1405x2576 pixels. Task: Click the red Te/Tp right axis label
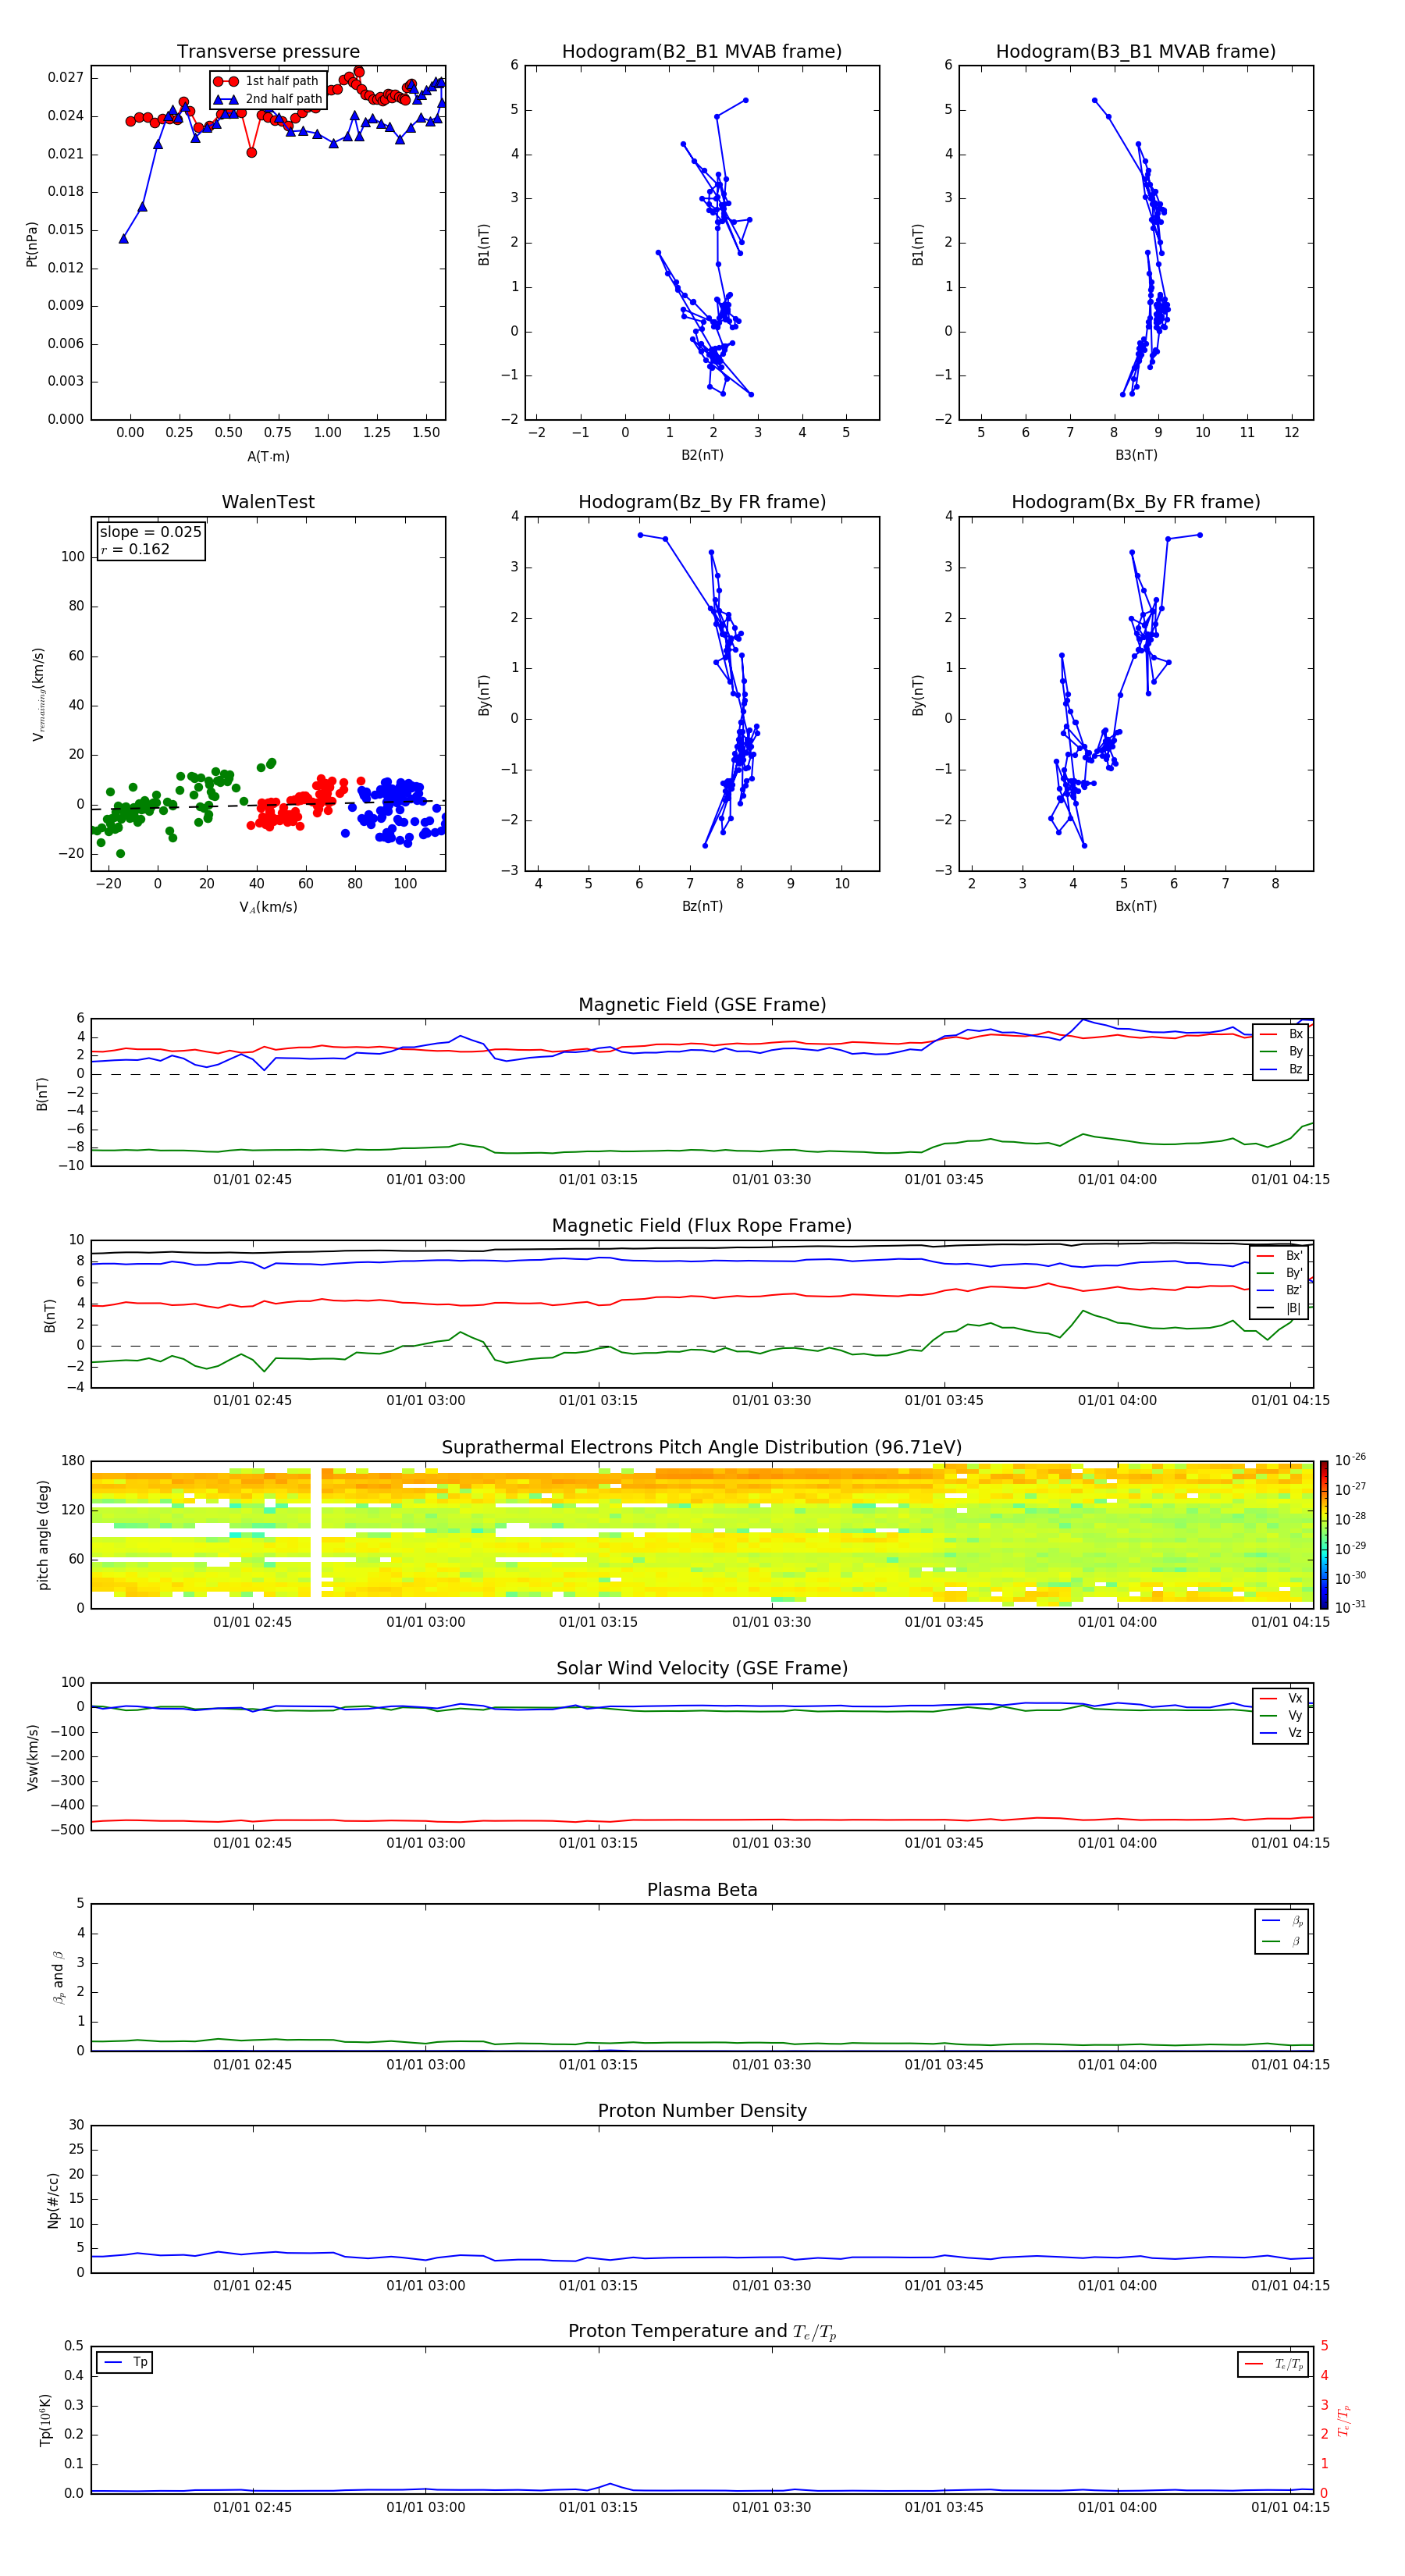click(1343, 2420)
